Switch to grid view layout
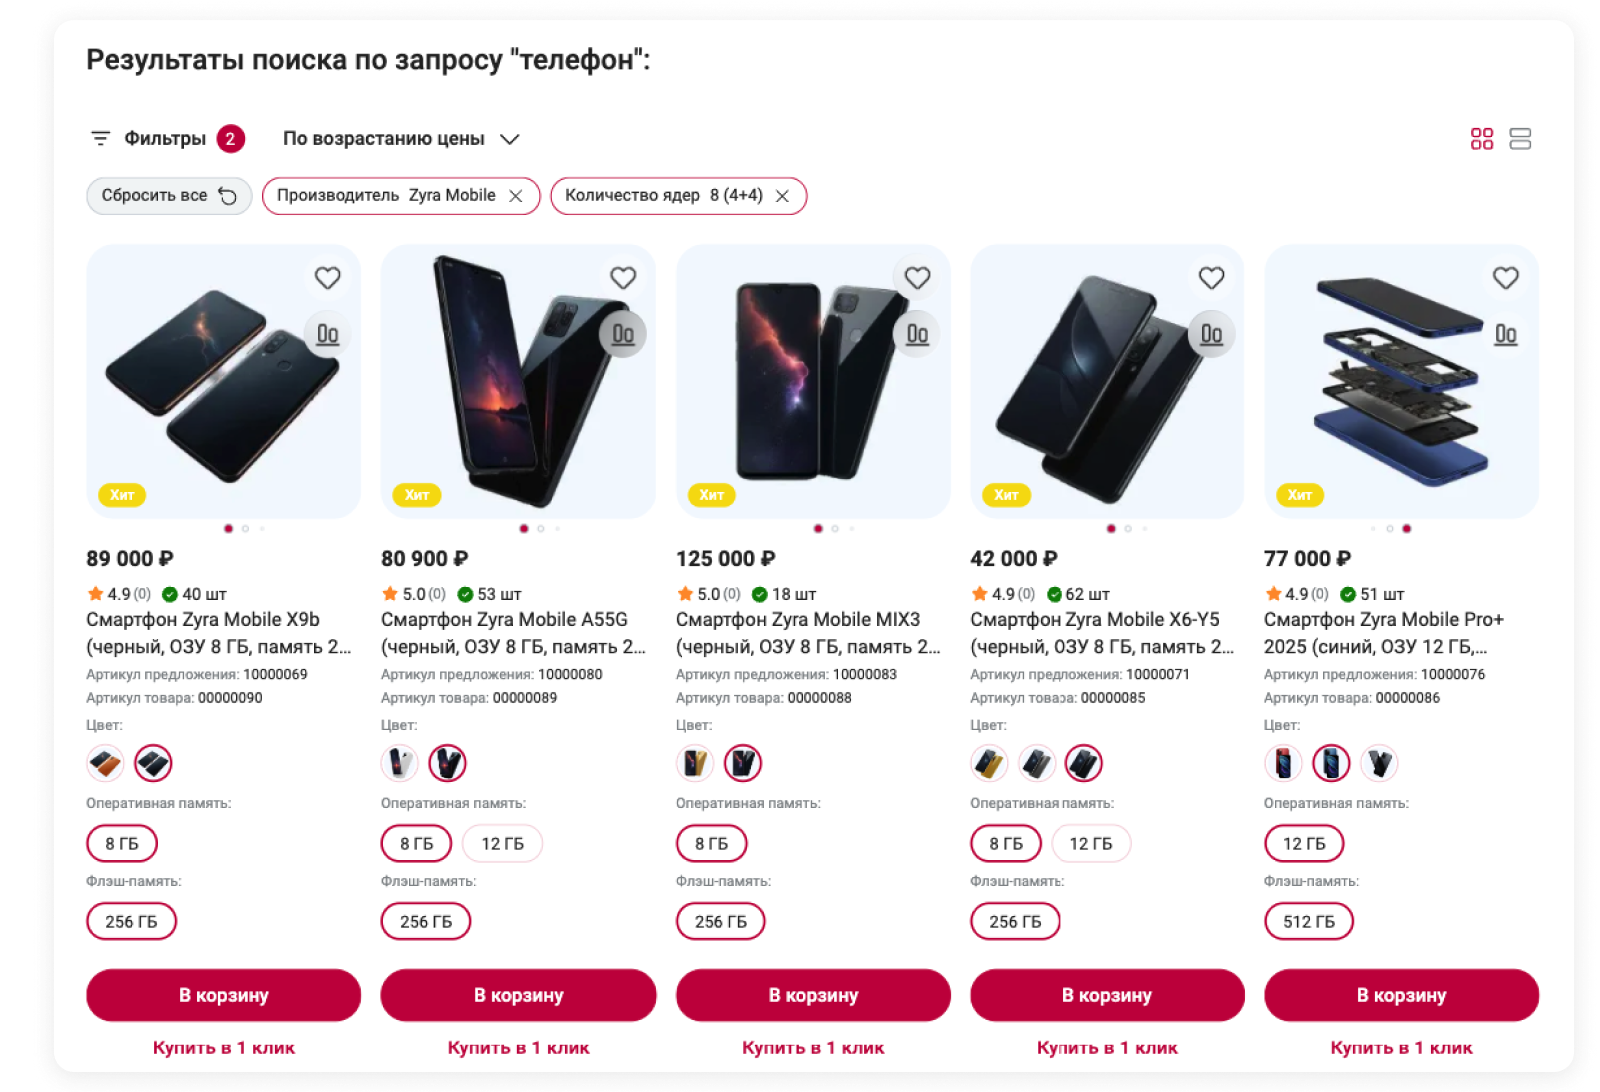The image size is (1600, 1092). coord(1482,139)
